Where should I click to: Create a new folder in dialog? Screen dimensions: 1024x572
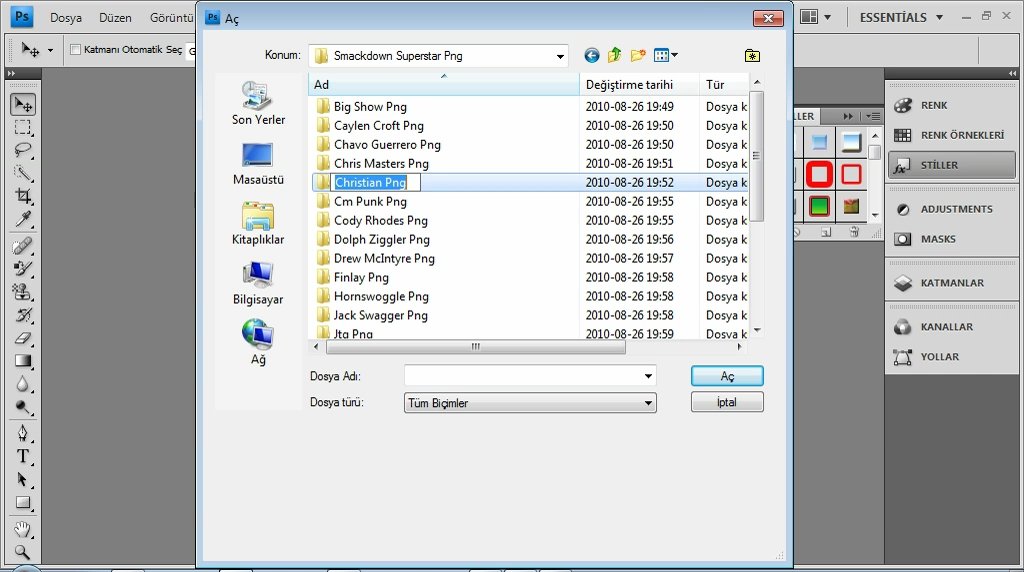638,56
